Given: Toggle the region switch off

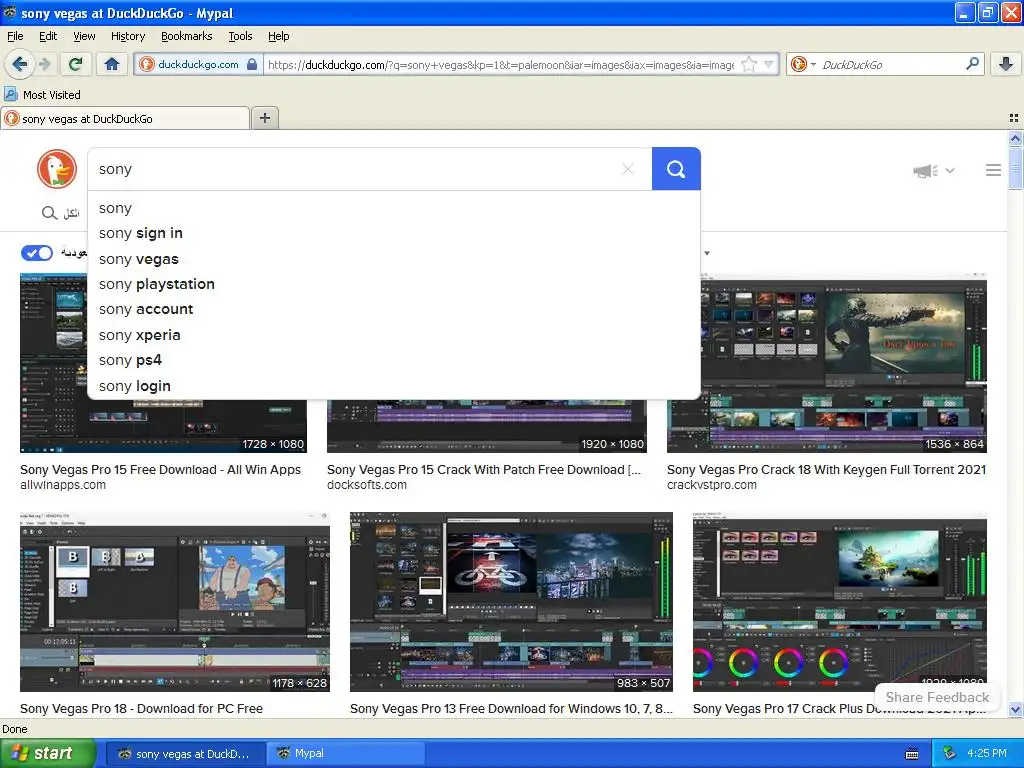Looking at the screenshot, I should point(37,253).
